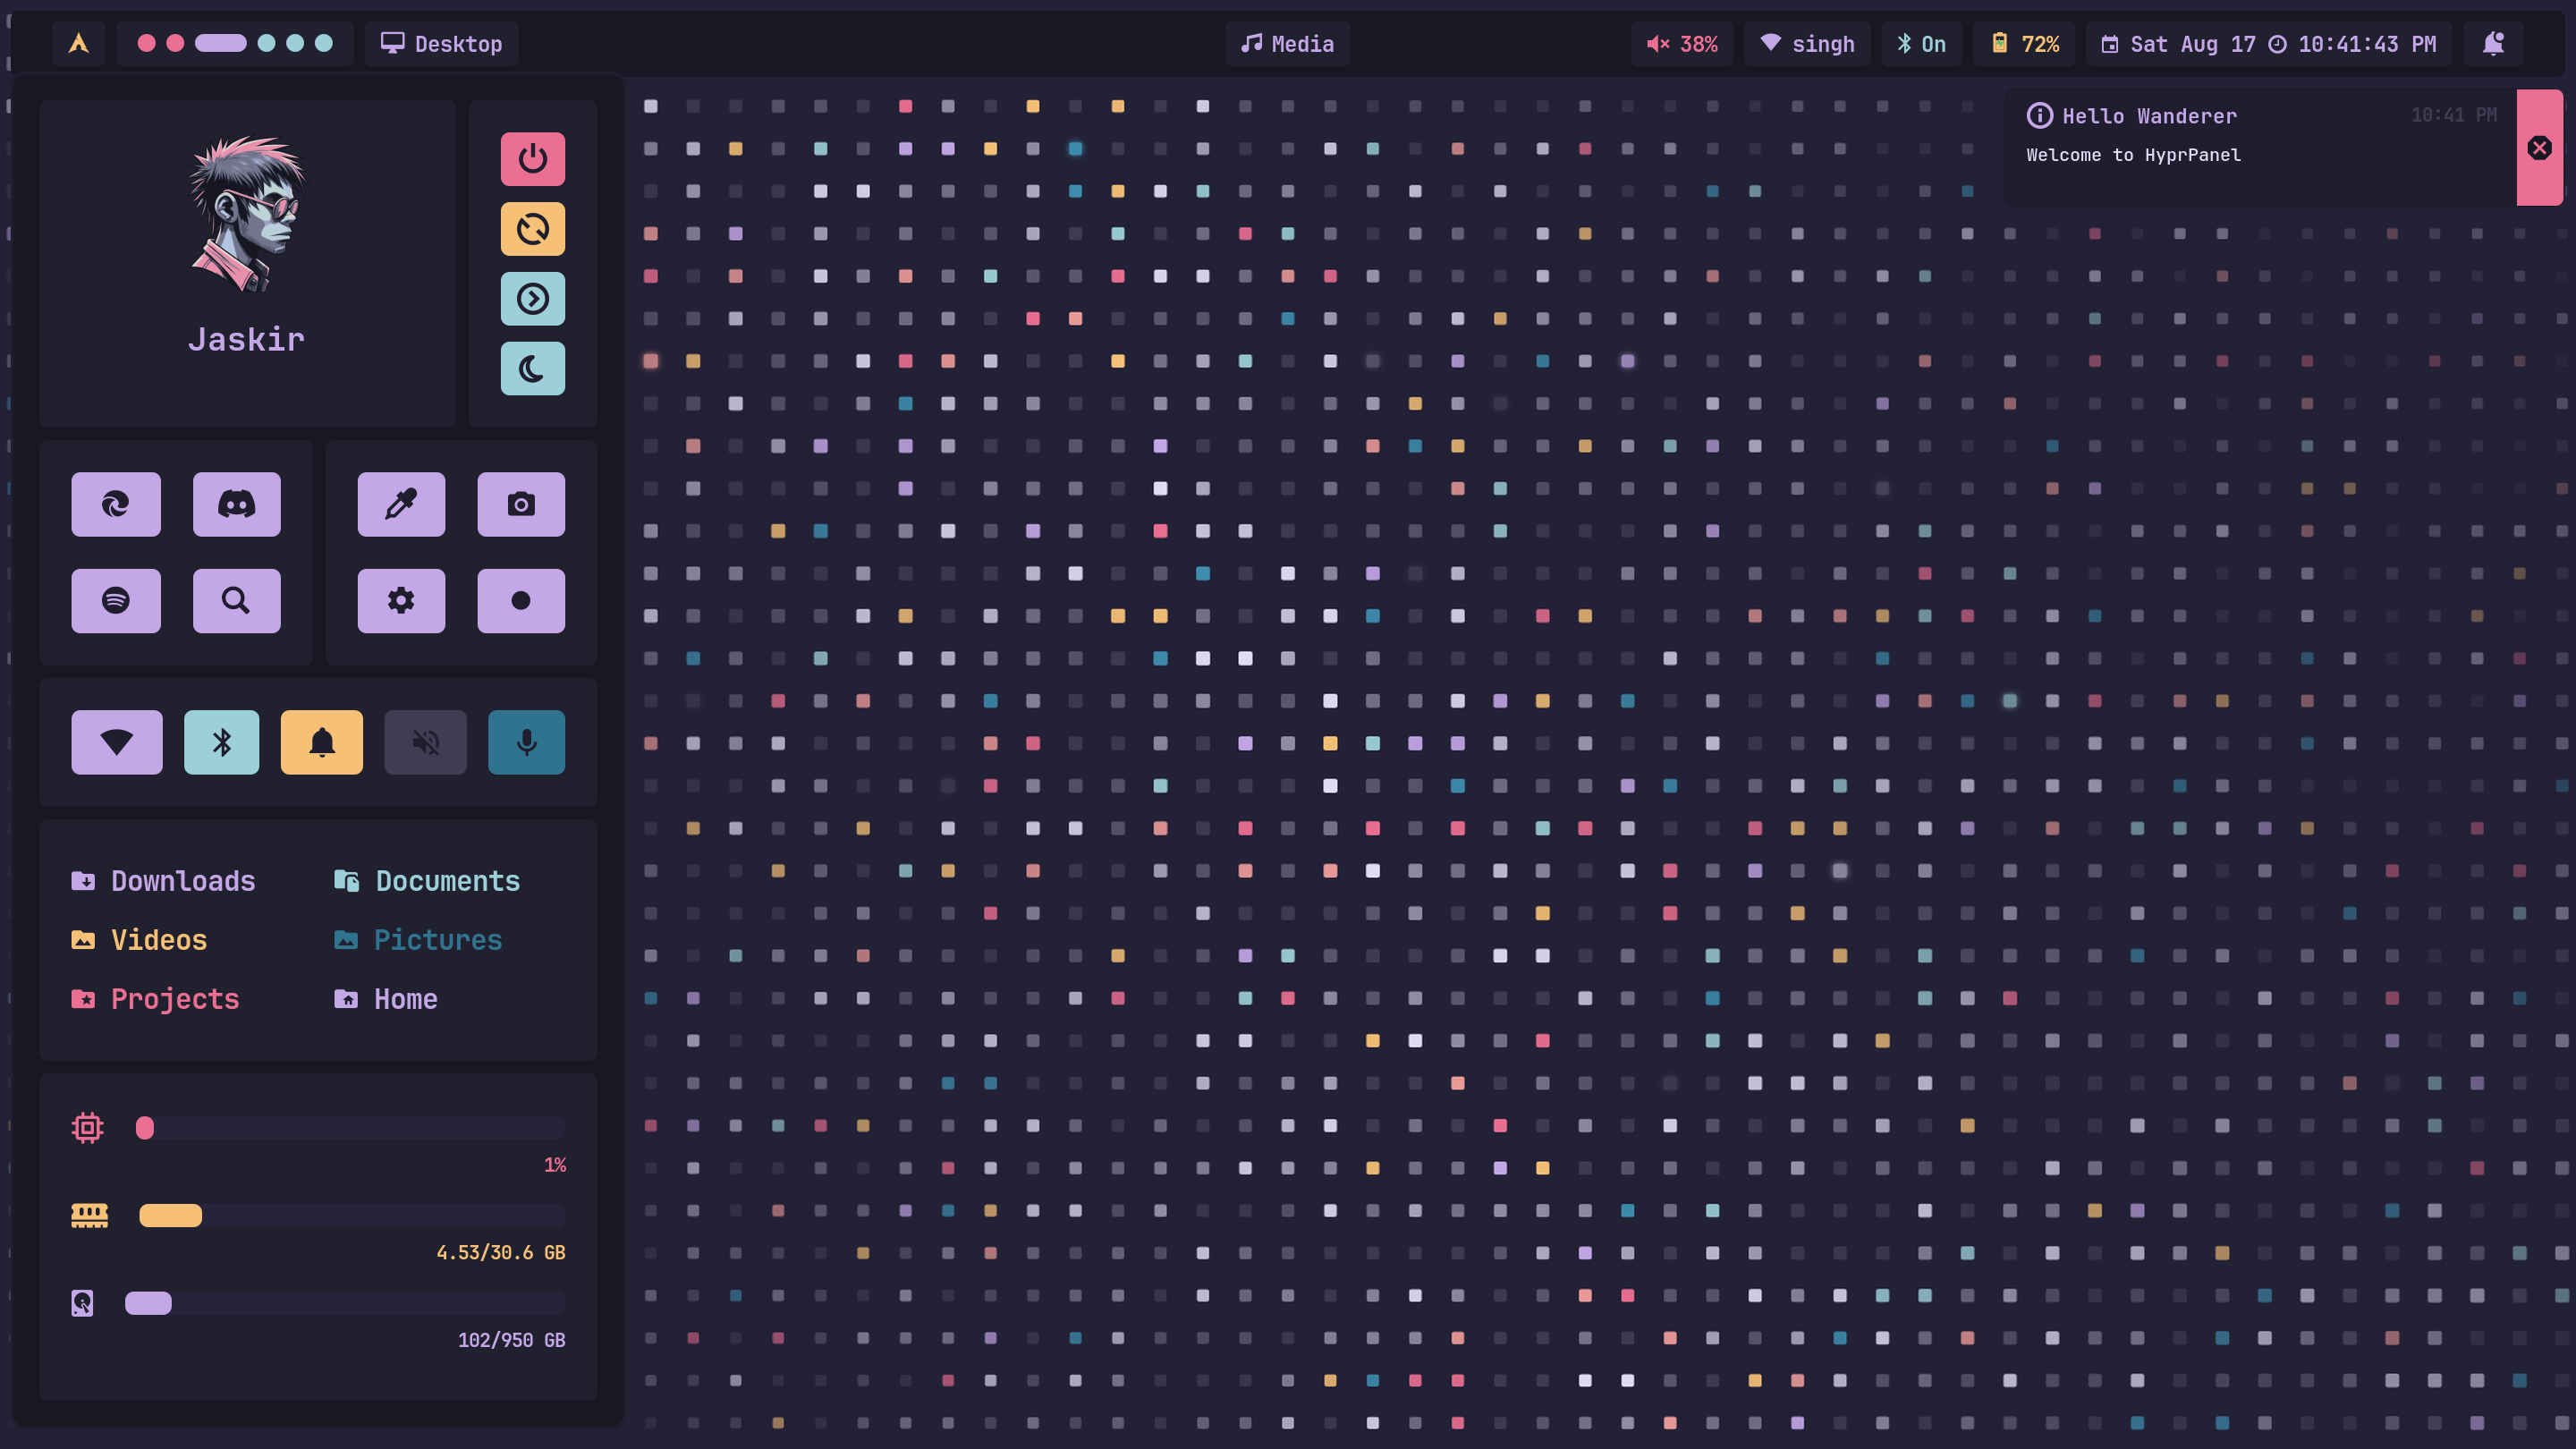Image resolution: width=2576 pixels, height=1449 pixels.
Task: Click the screen record dot button
Action: (x=521, y=601)
